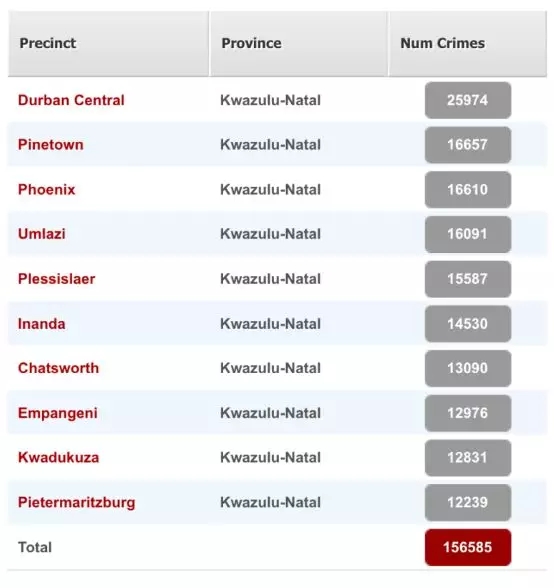Click the 14530 crime count badge
Image resolution: width=554 pixels, height=588 pixels.
pos(468,324)
